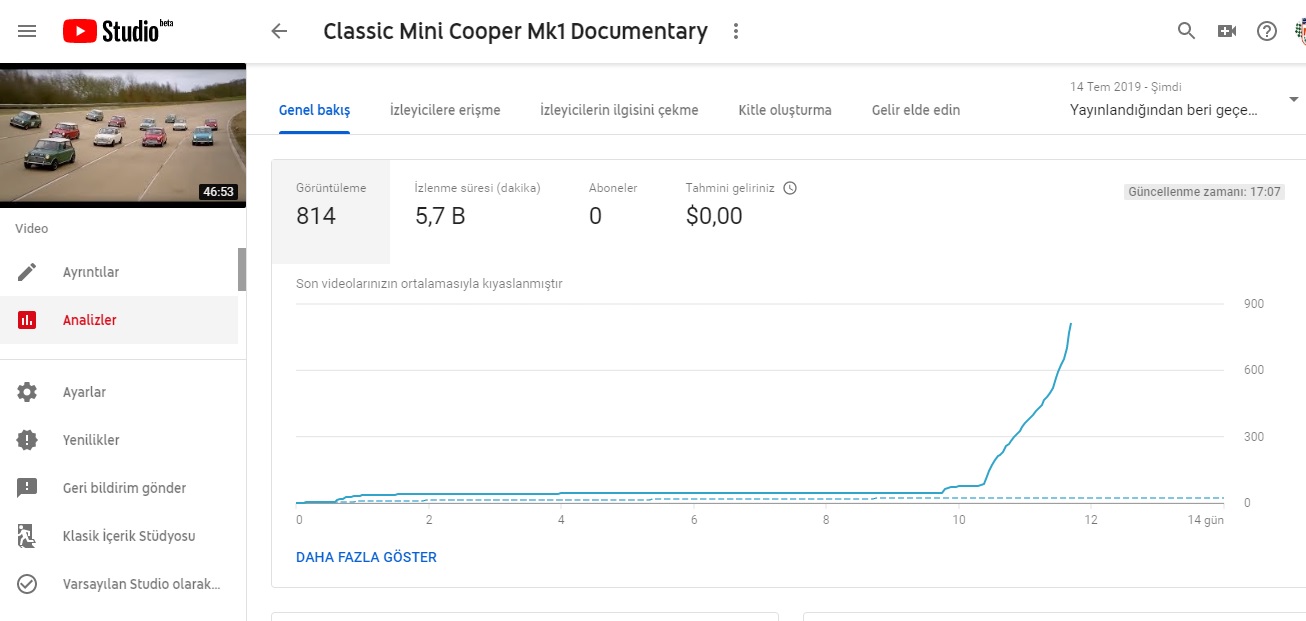Click the create video camera icon
1306x621 pixels.
(1227, 31)
